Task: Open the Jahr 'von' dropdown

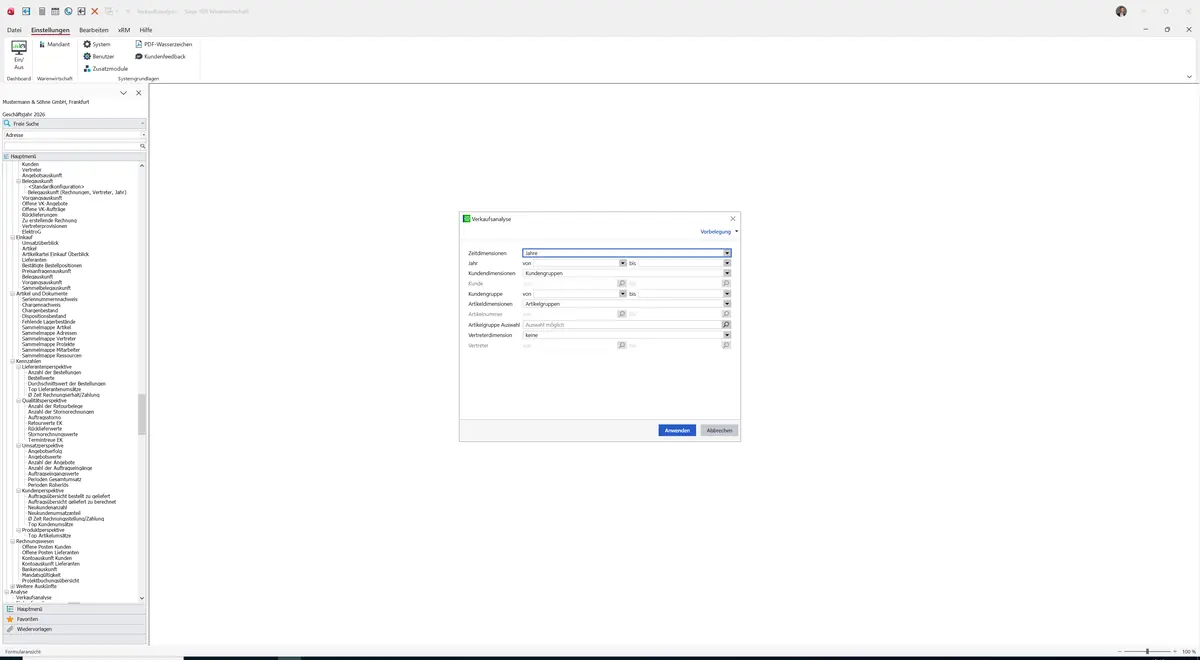Action: coord(622,263)
